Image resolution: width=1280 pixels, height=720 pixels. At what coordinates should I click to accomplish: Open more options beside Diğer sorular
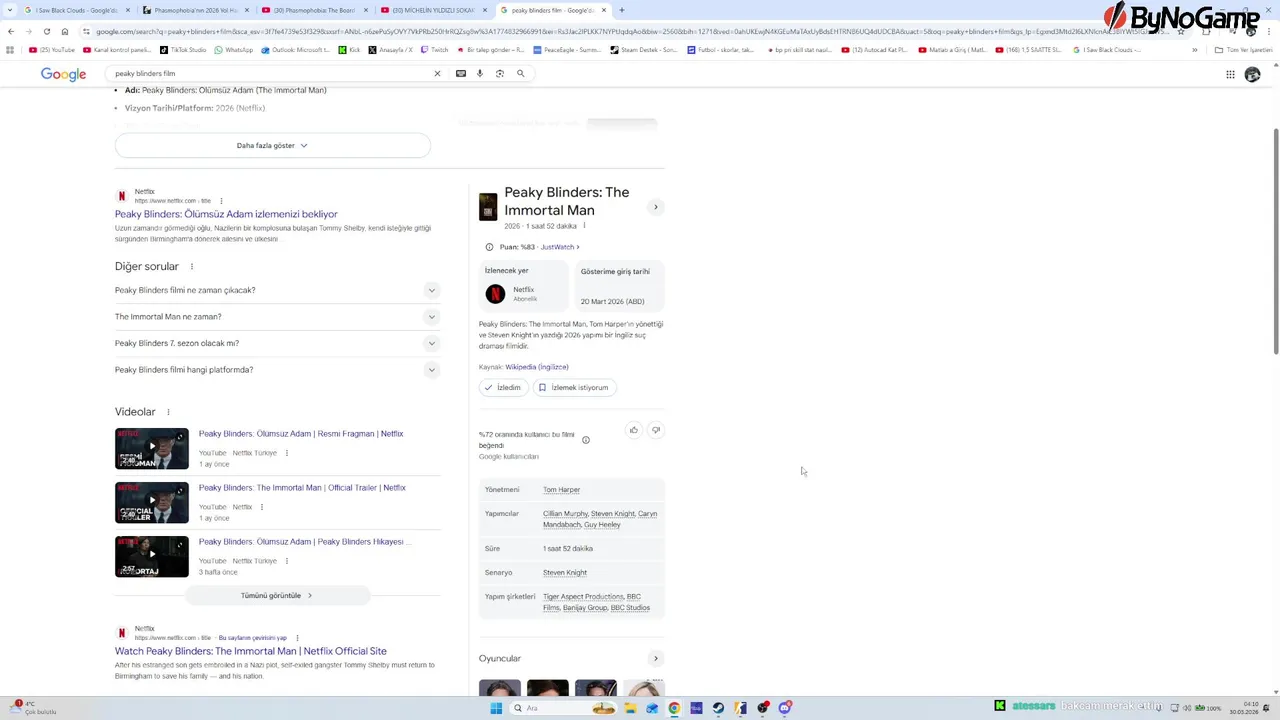pyautogui.click(x=192, y=267)
